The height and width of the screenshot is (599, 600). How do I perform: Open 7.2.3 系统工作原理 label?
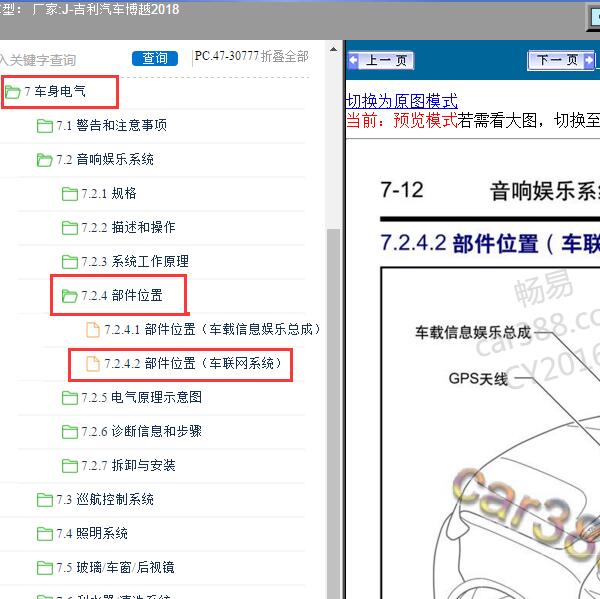click(x=135, y=261)
